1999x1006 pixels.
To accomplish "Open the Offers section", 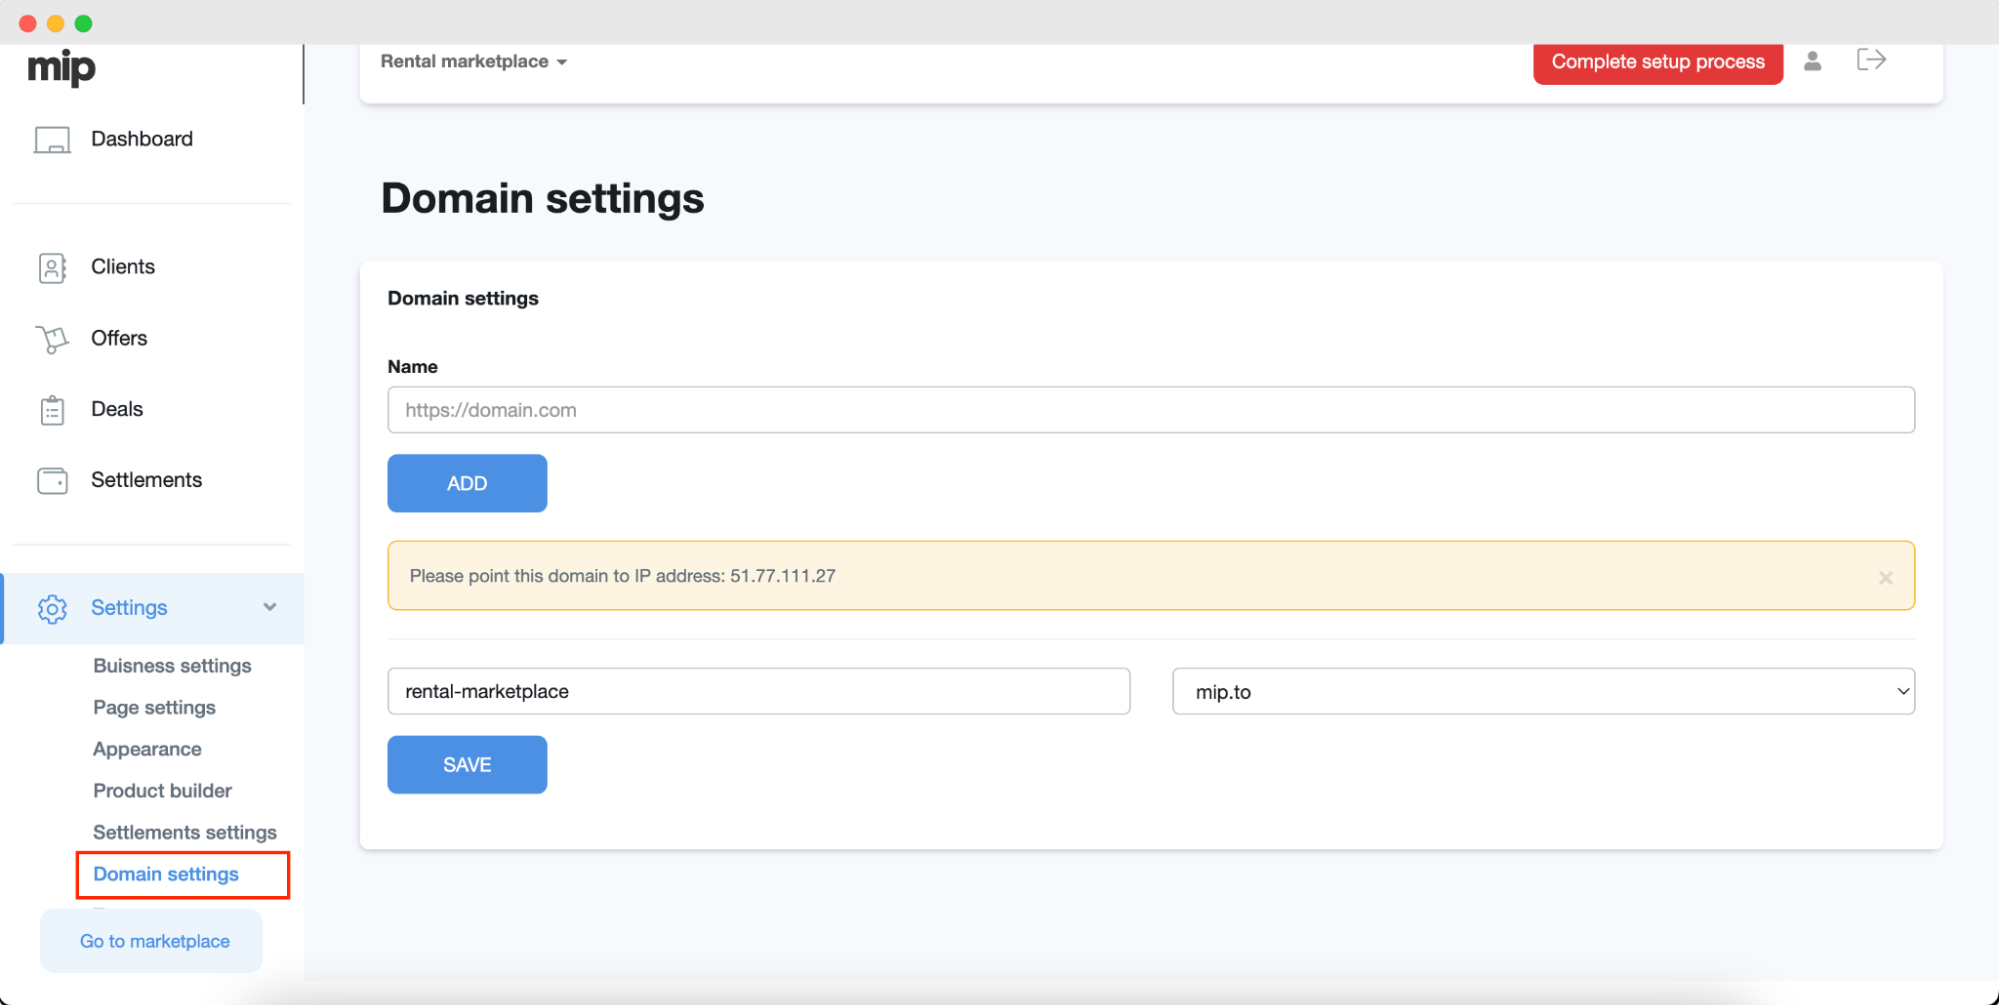I will [x=119, y=338].
